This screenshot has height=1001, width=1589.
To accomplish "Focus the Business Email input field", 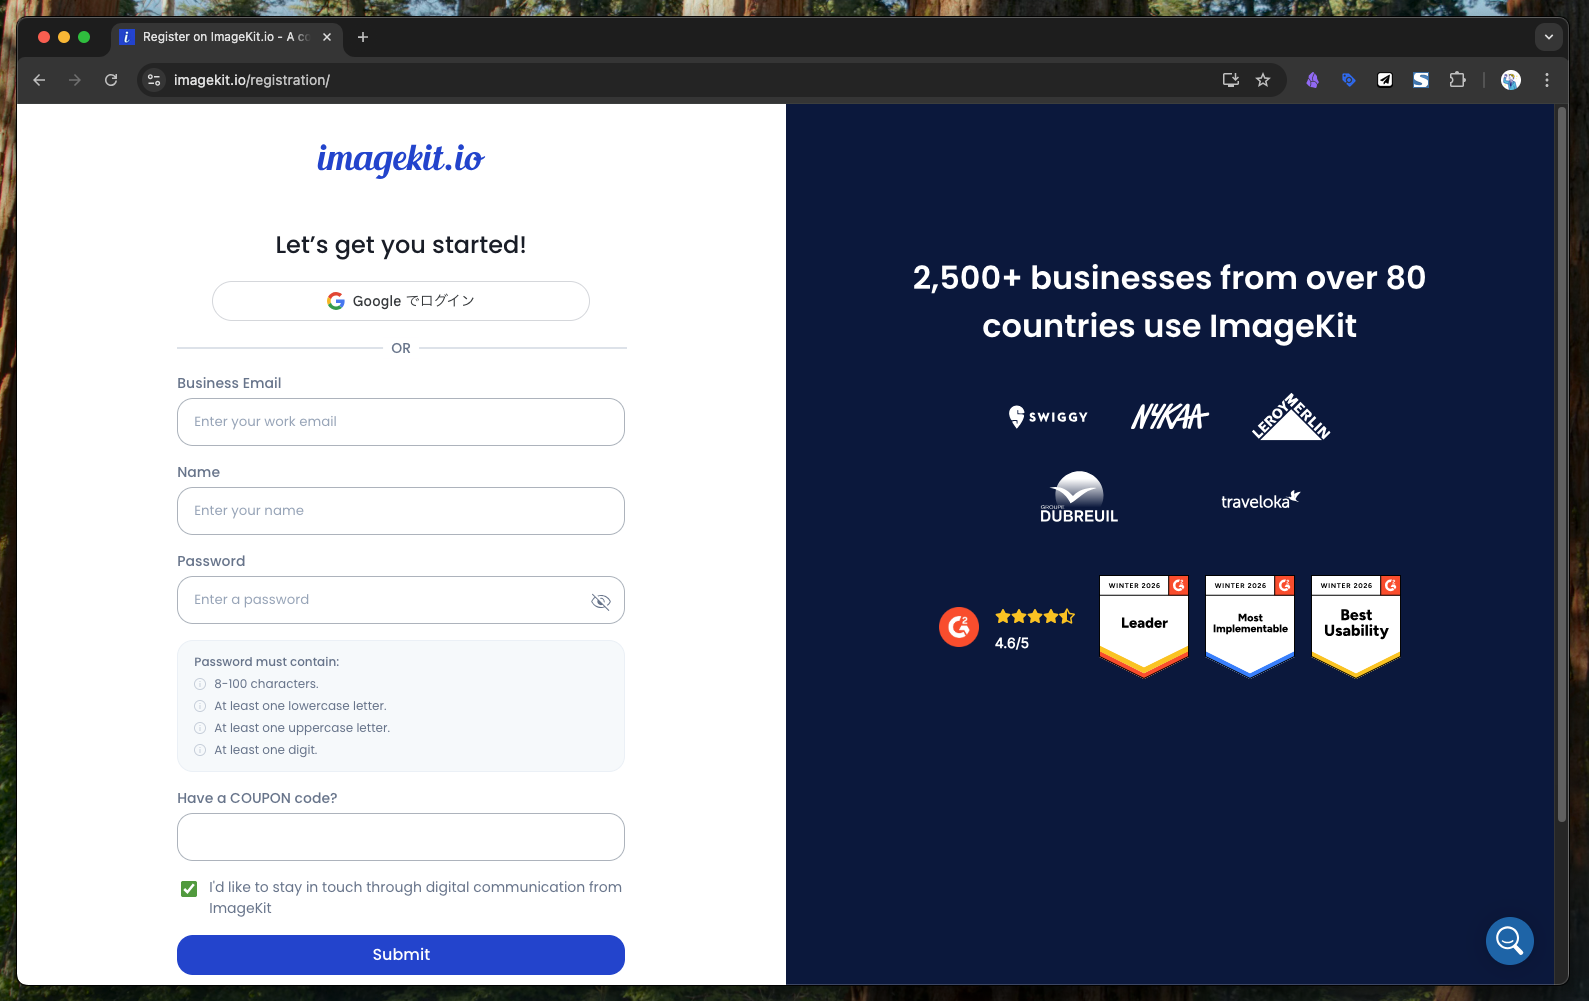I will [x=400, y=422].
